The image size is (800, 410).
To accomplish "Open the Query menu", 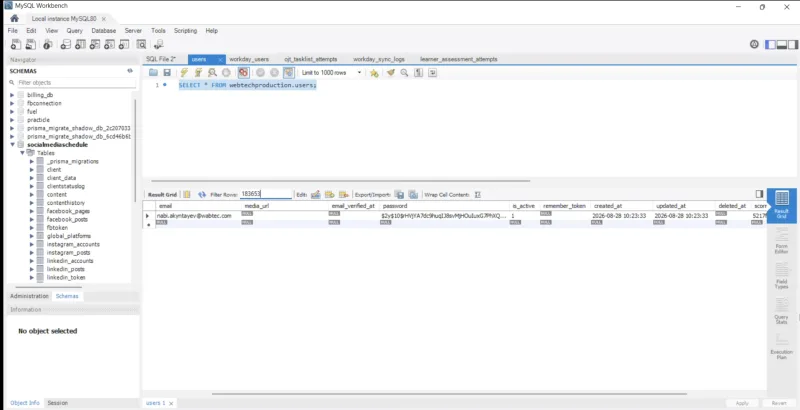I will click(74, 31).
